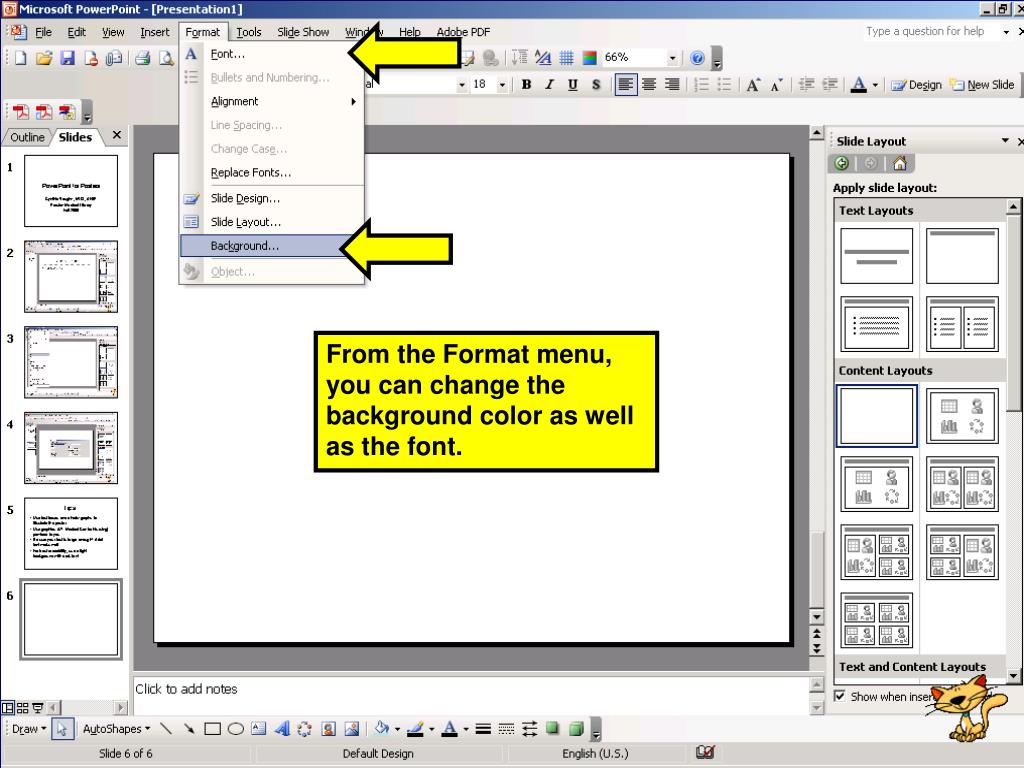Click the Show/Hide Grid icon

(566, 58)
